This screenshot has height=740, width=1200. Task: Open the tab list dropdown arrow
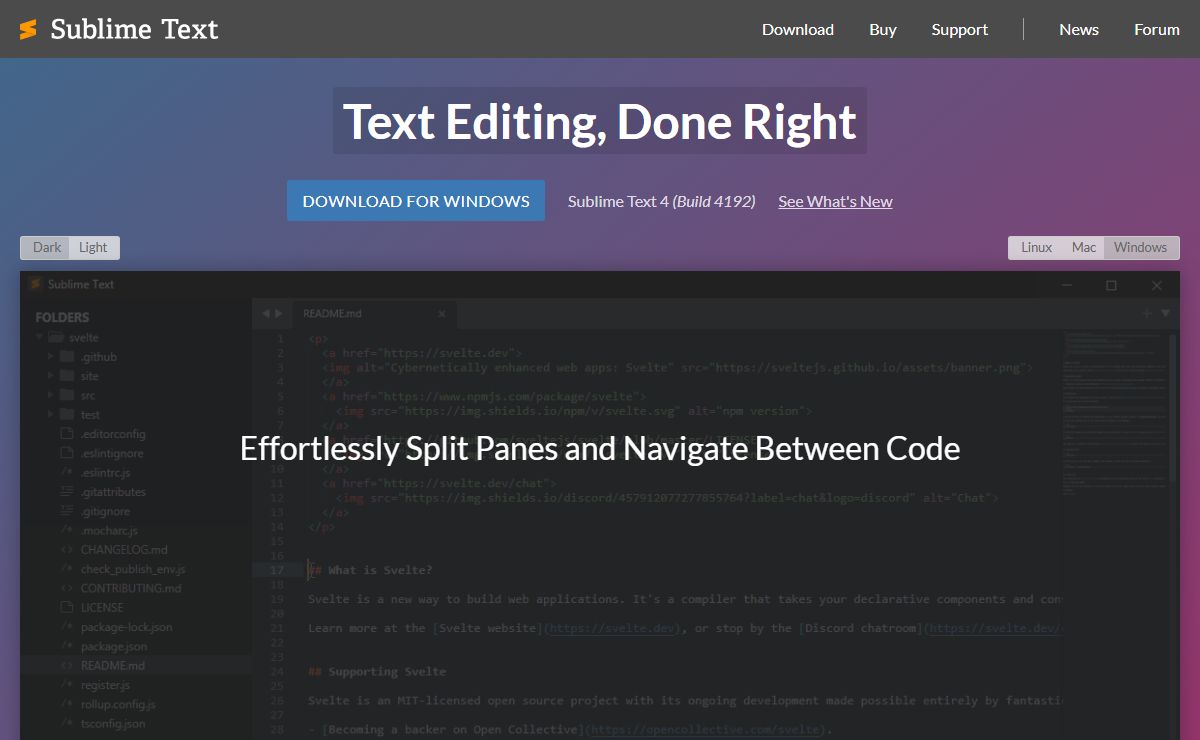1165,313
